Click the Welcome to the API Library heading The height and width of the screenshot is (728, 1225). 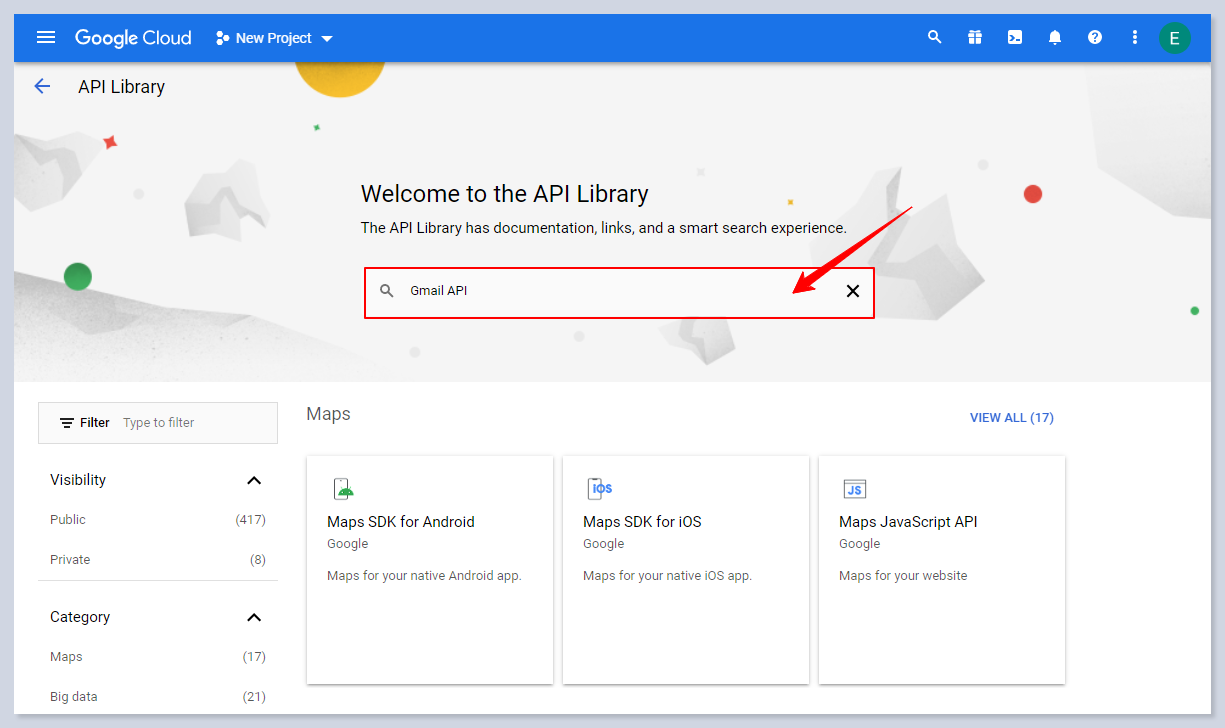tap(505, 194)
